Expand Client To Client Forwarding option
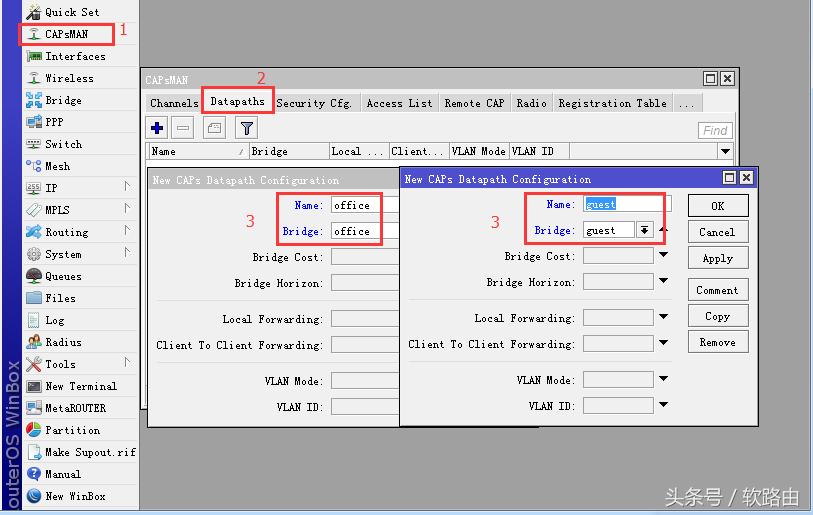The width and height of the screenshot is (813, 515). [664, 342]
